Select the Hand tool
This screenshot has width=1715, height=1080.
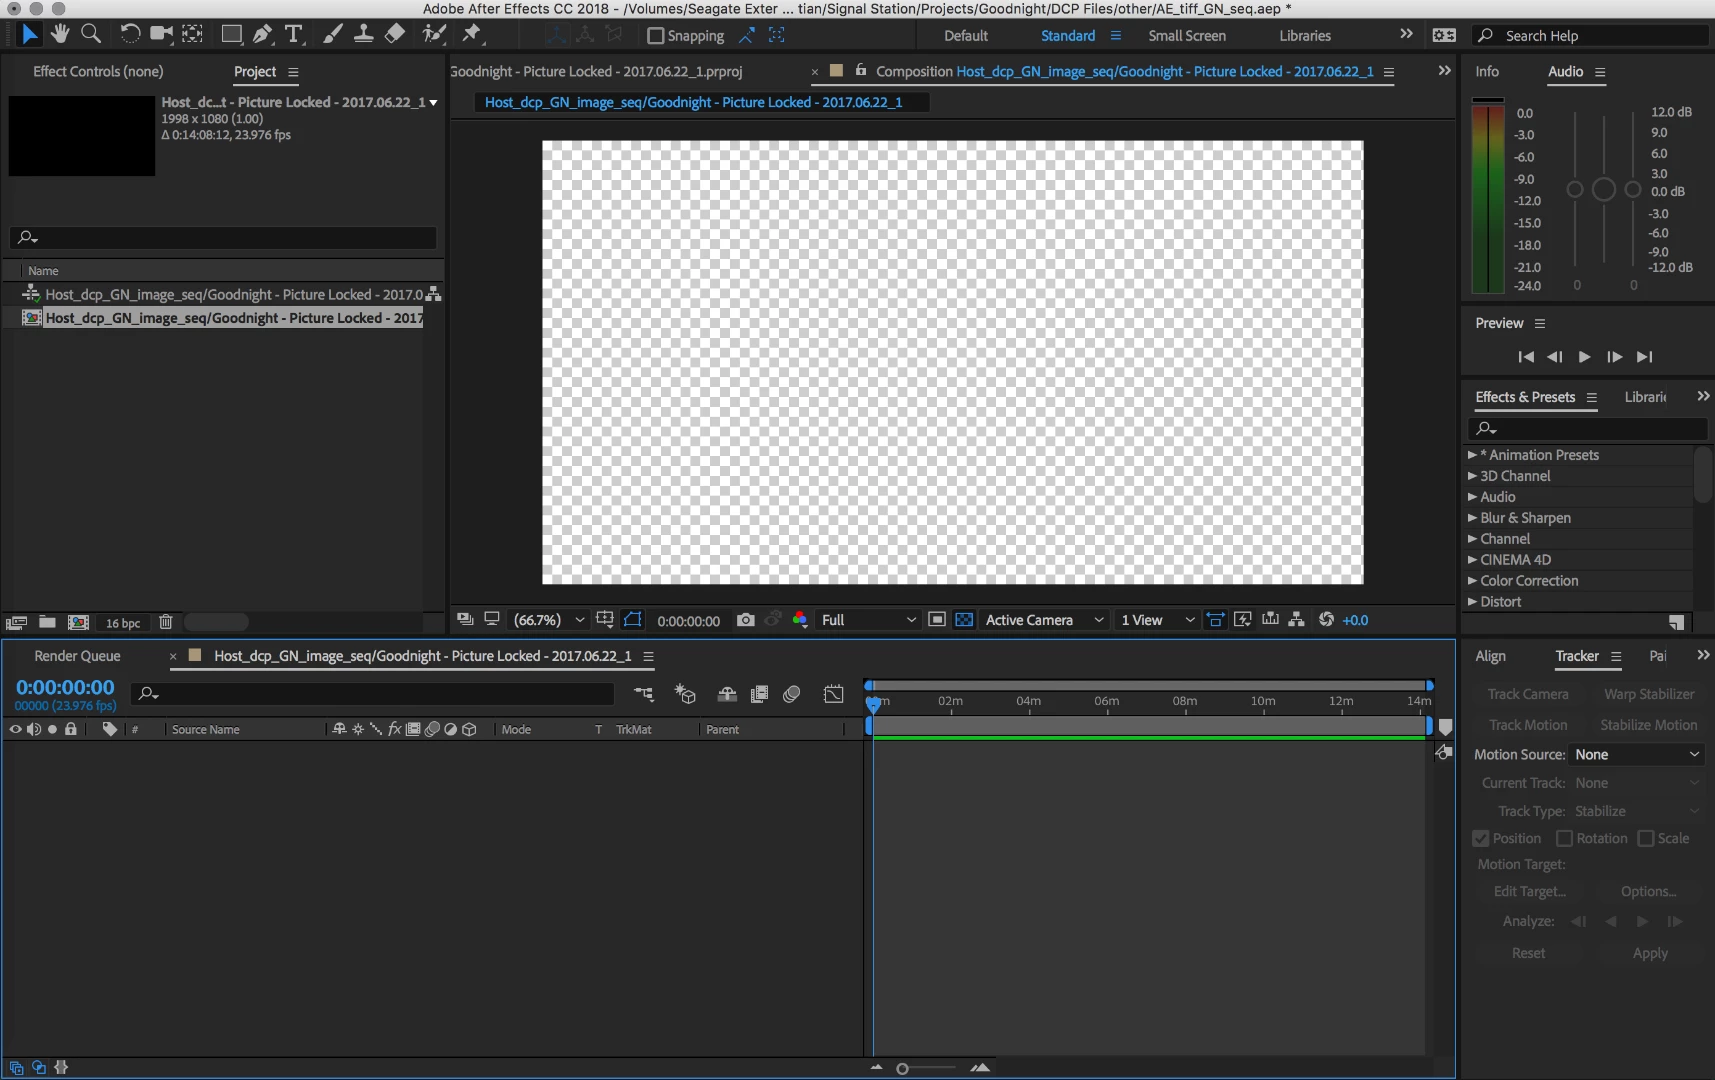click(x=60, y=34)
